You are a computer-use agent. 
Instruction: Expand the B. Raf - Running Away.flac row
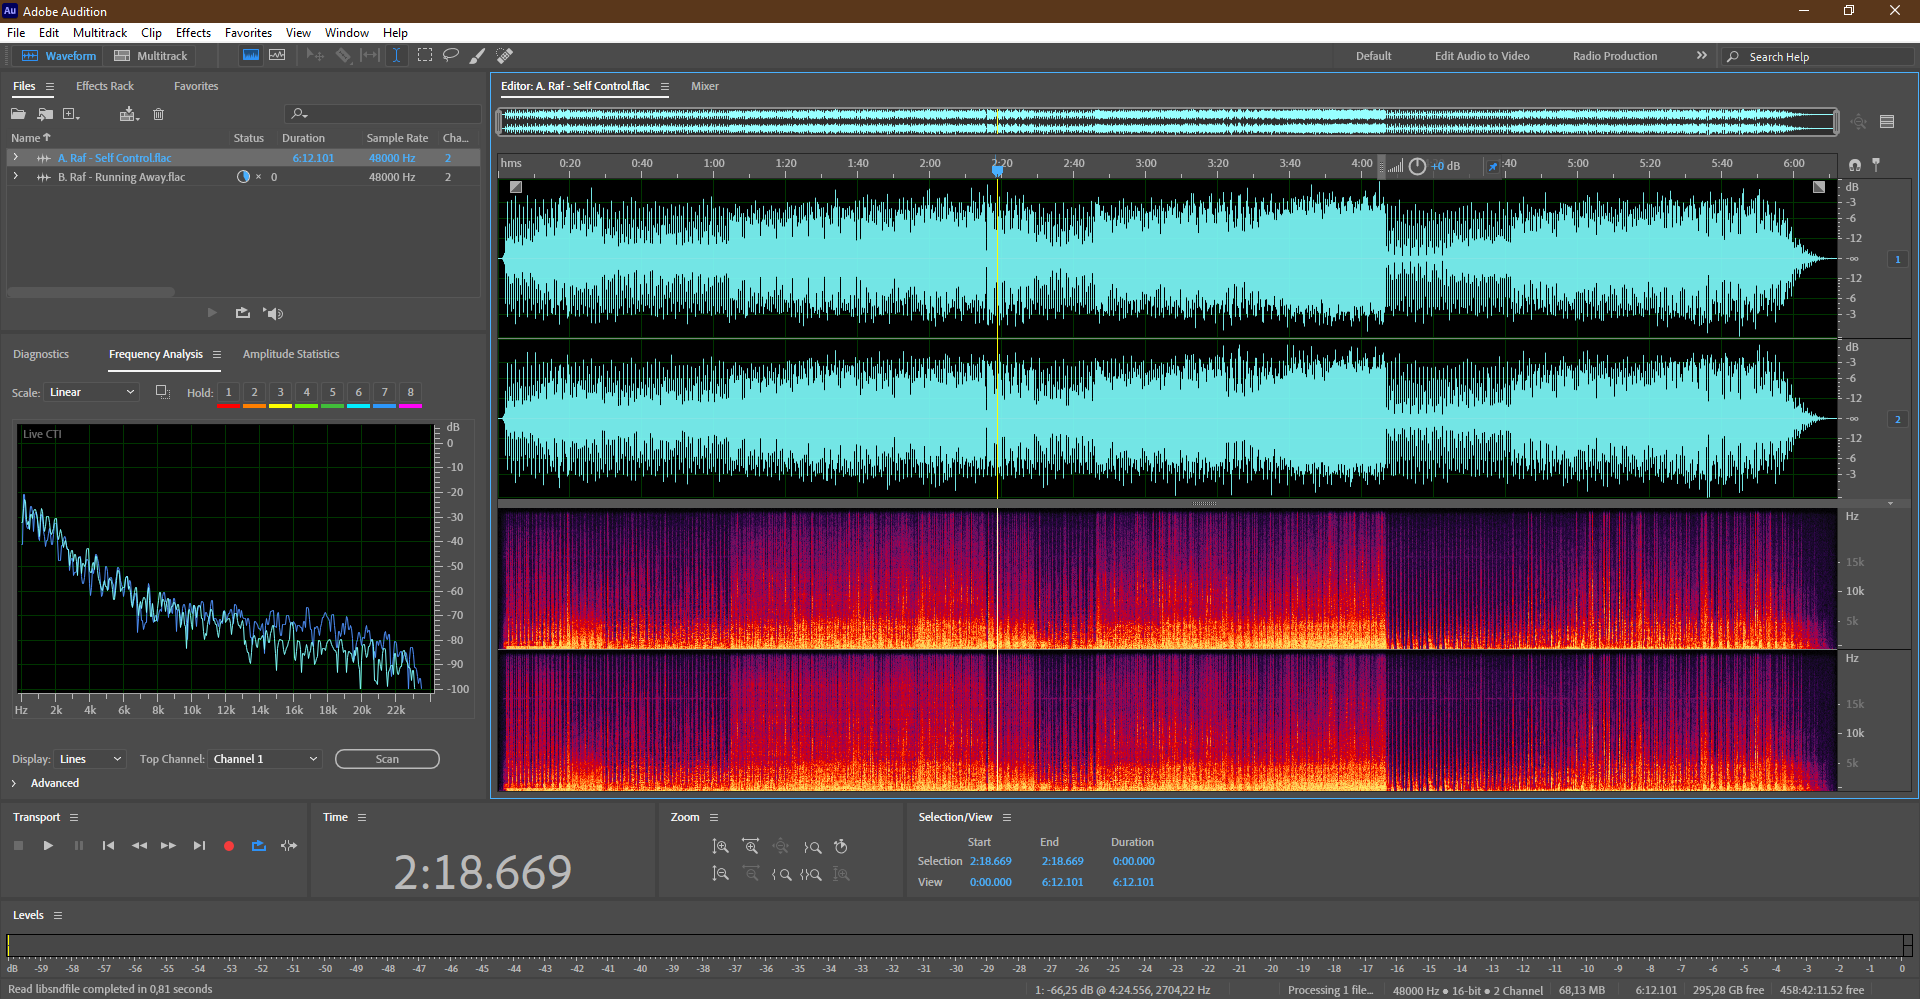click(15, 176)
